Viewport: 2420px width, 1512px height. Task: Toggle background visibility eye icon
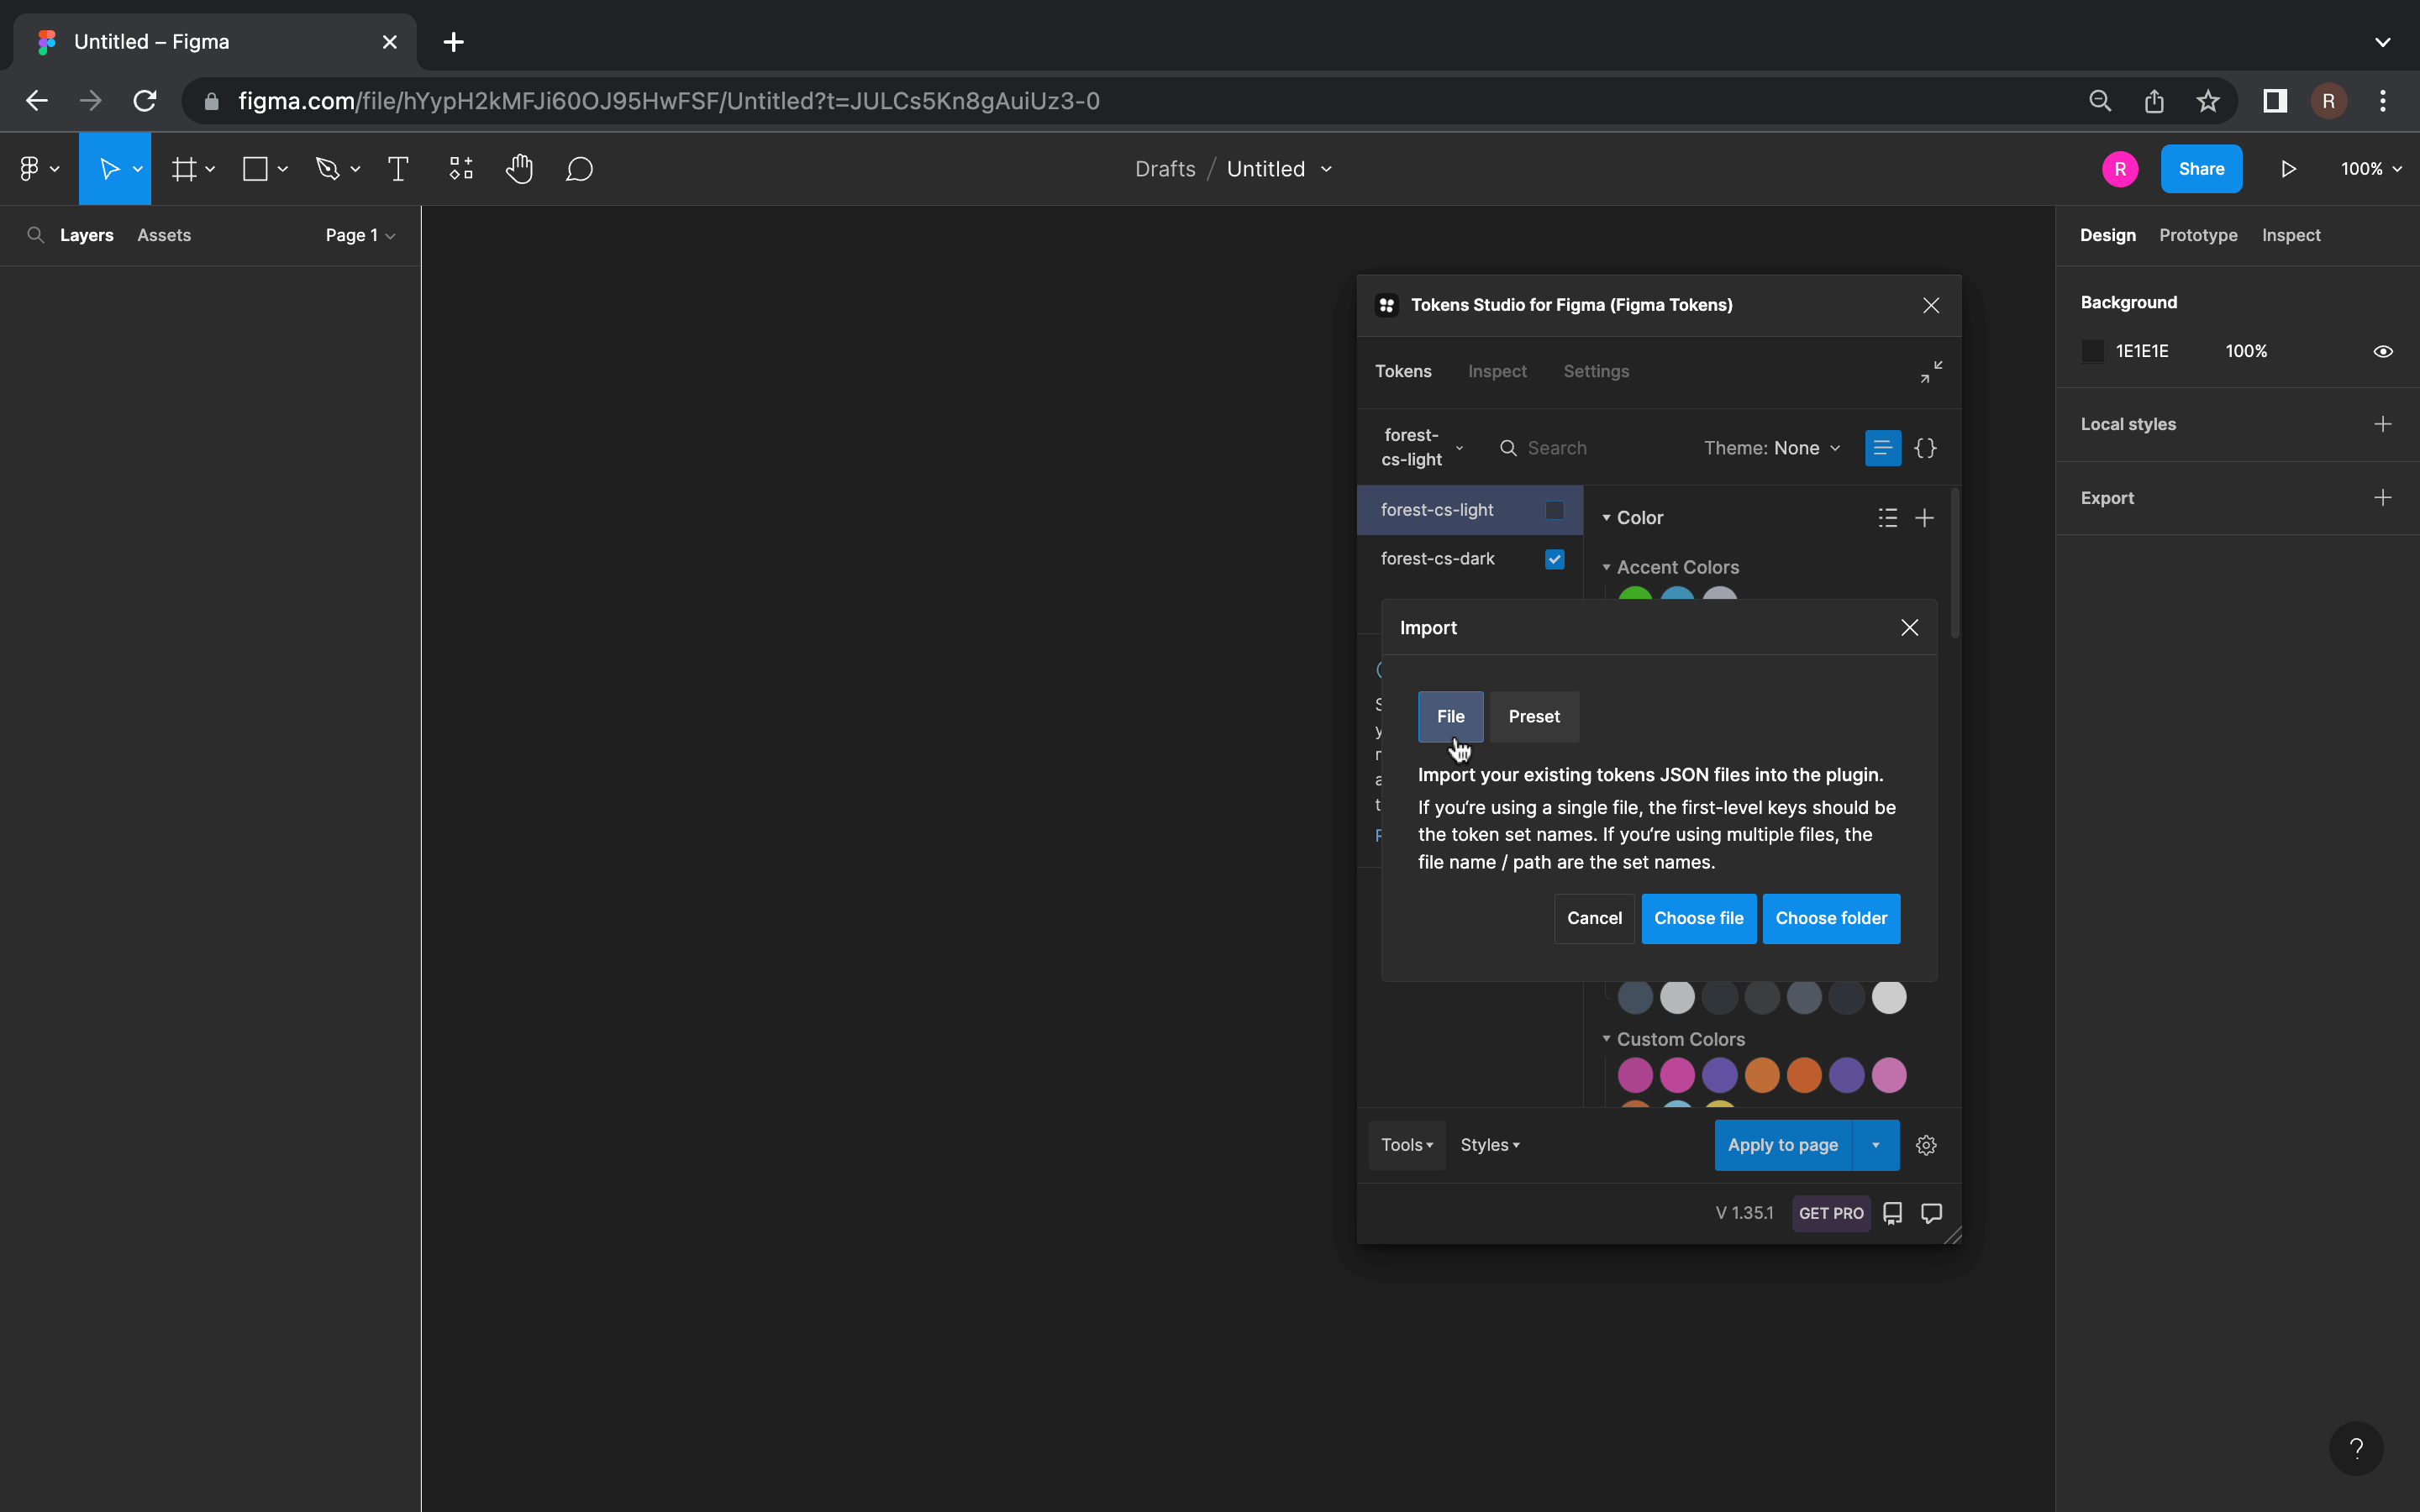coord(2383,351)
